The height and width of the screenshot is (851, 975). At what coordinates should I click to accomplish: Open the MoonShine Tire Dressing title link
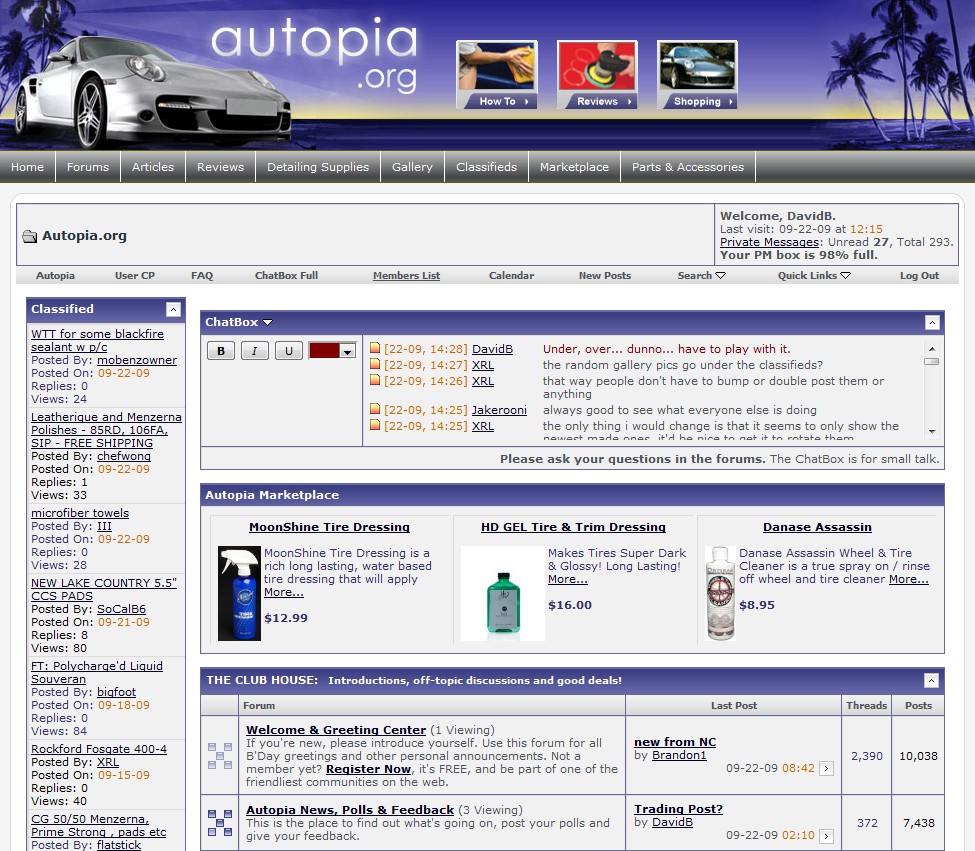[330, 527]
